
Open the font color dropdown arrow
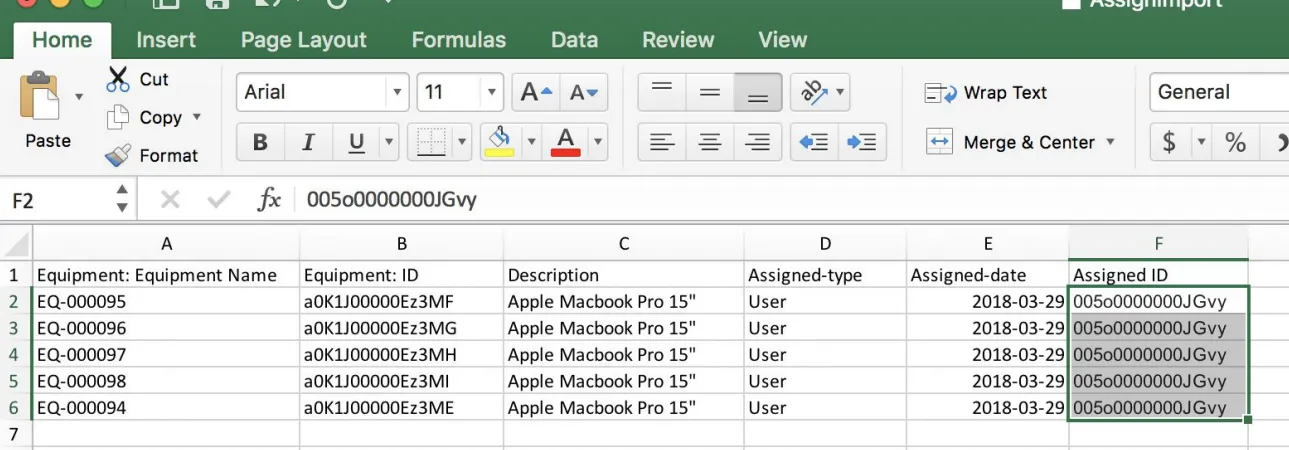click(599, 142)
